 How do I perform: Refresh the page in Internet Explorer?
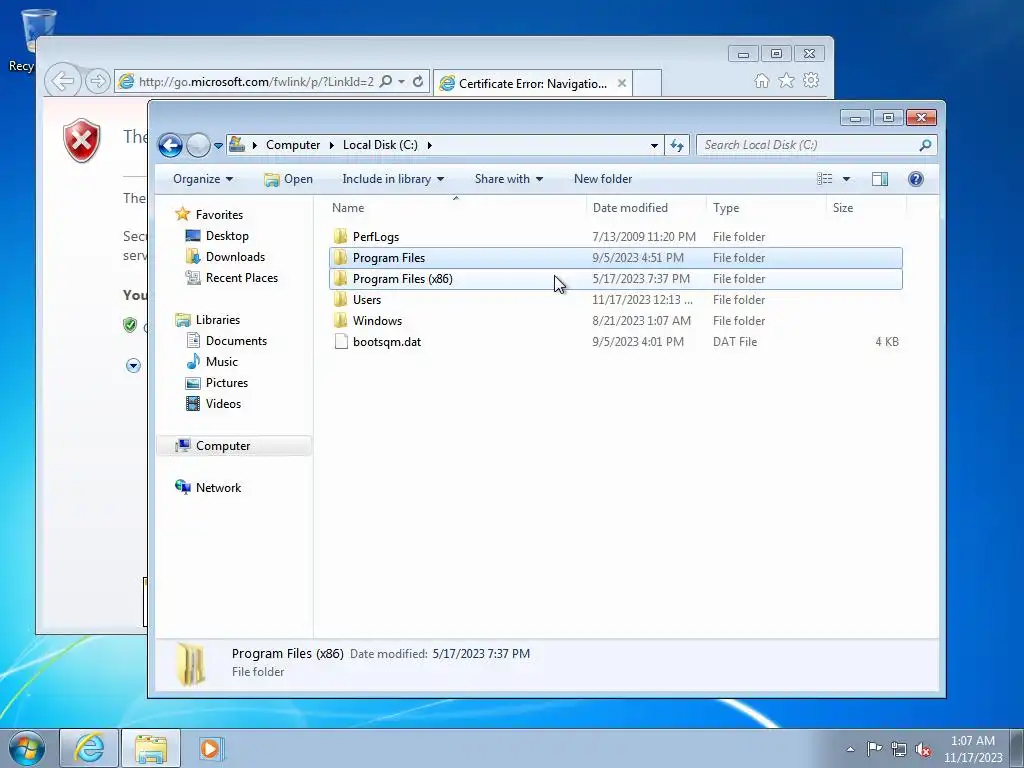(418, 82)
